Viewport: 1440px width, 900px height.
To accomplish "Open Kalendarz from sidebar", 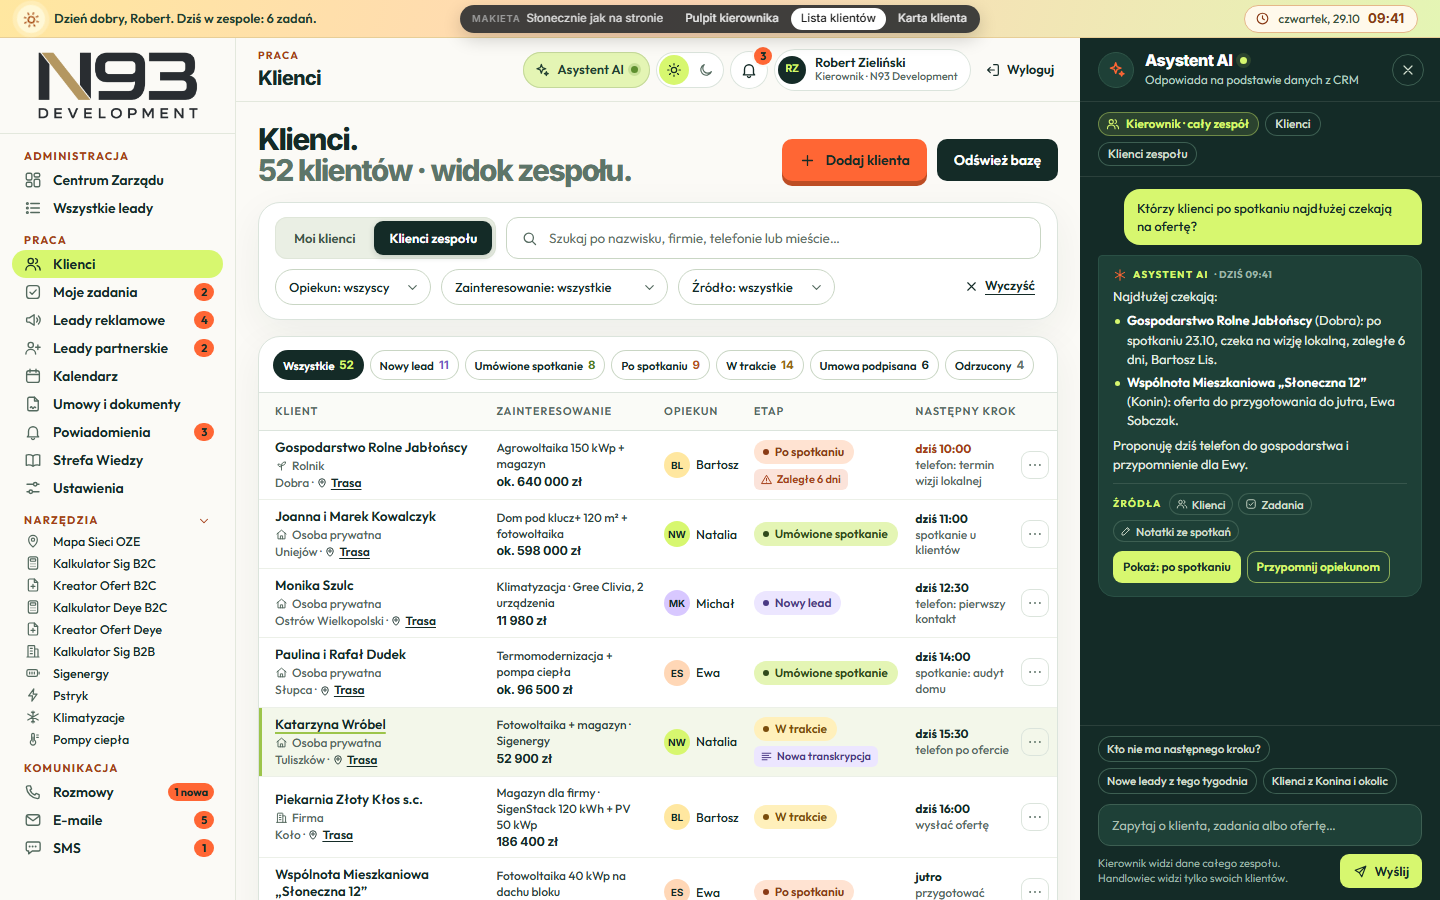I will (118, 376).
